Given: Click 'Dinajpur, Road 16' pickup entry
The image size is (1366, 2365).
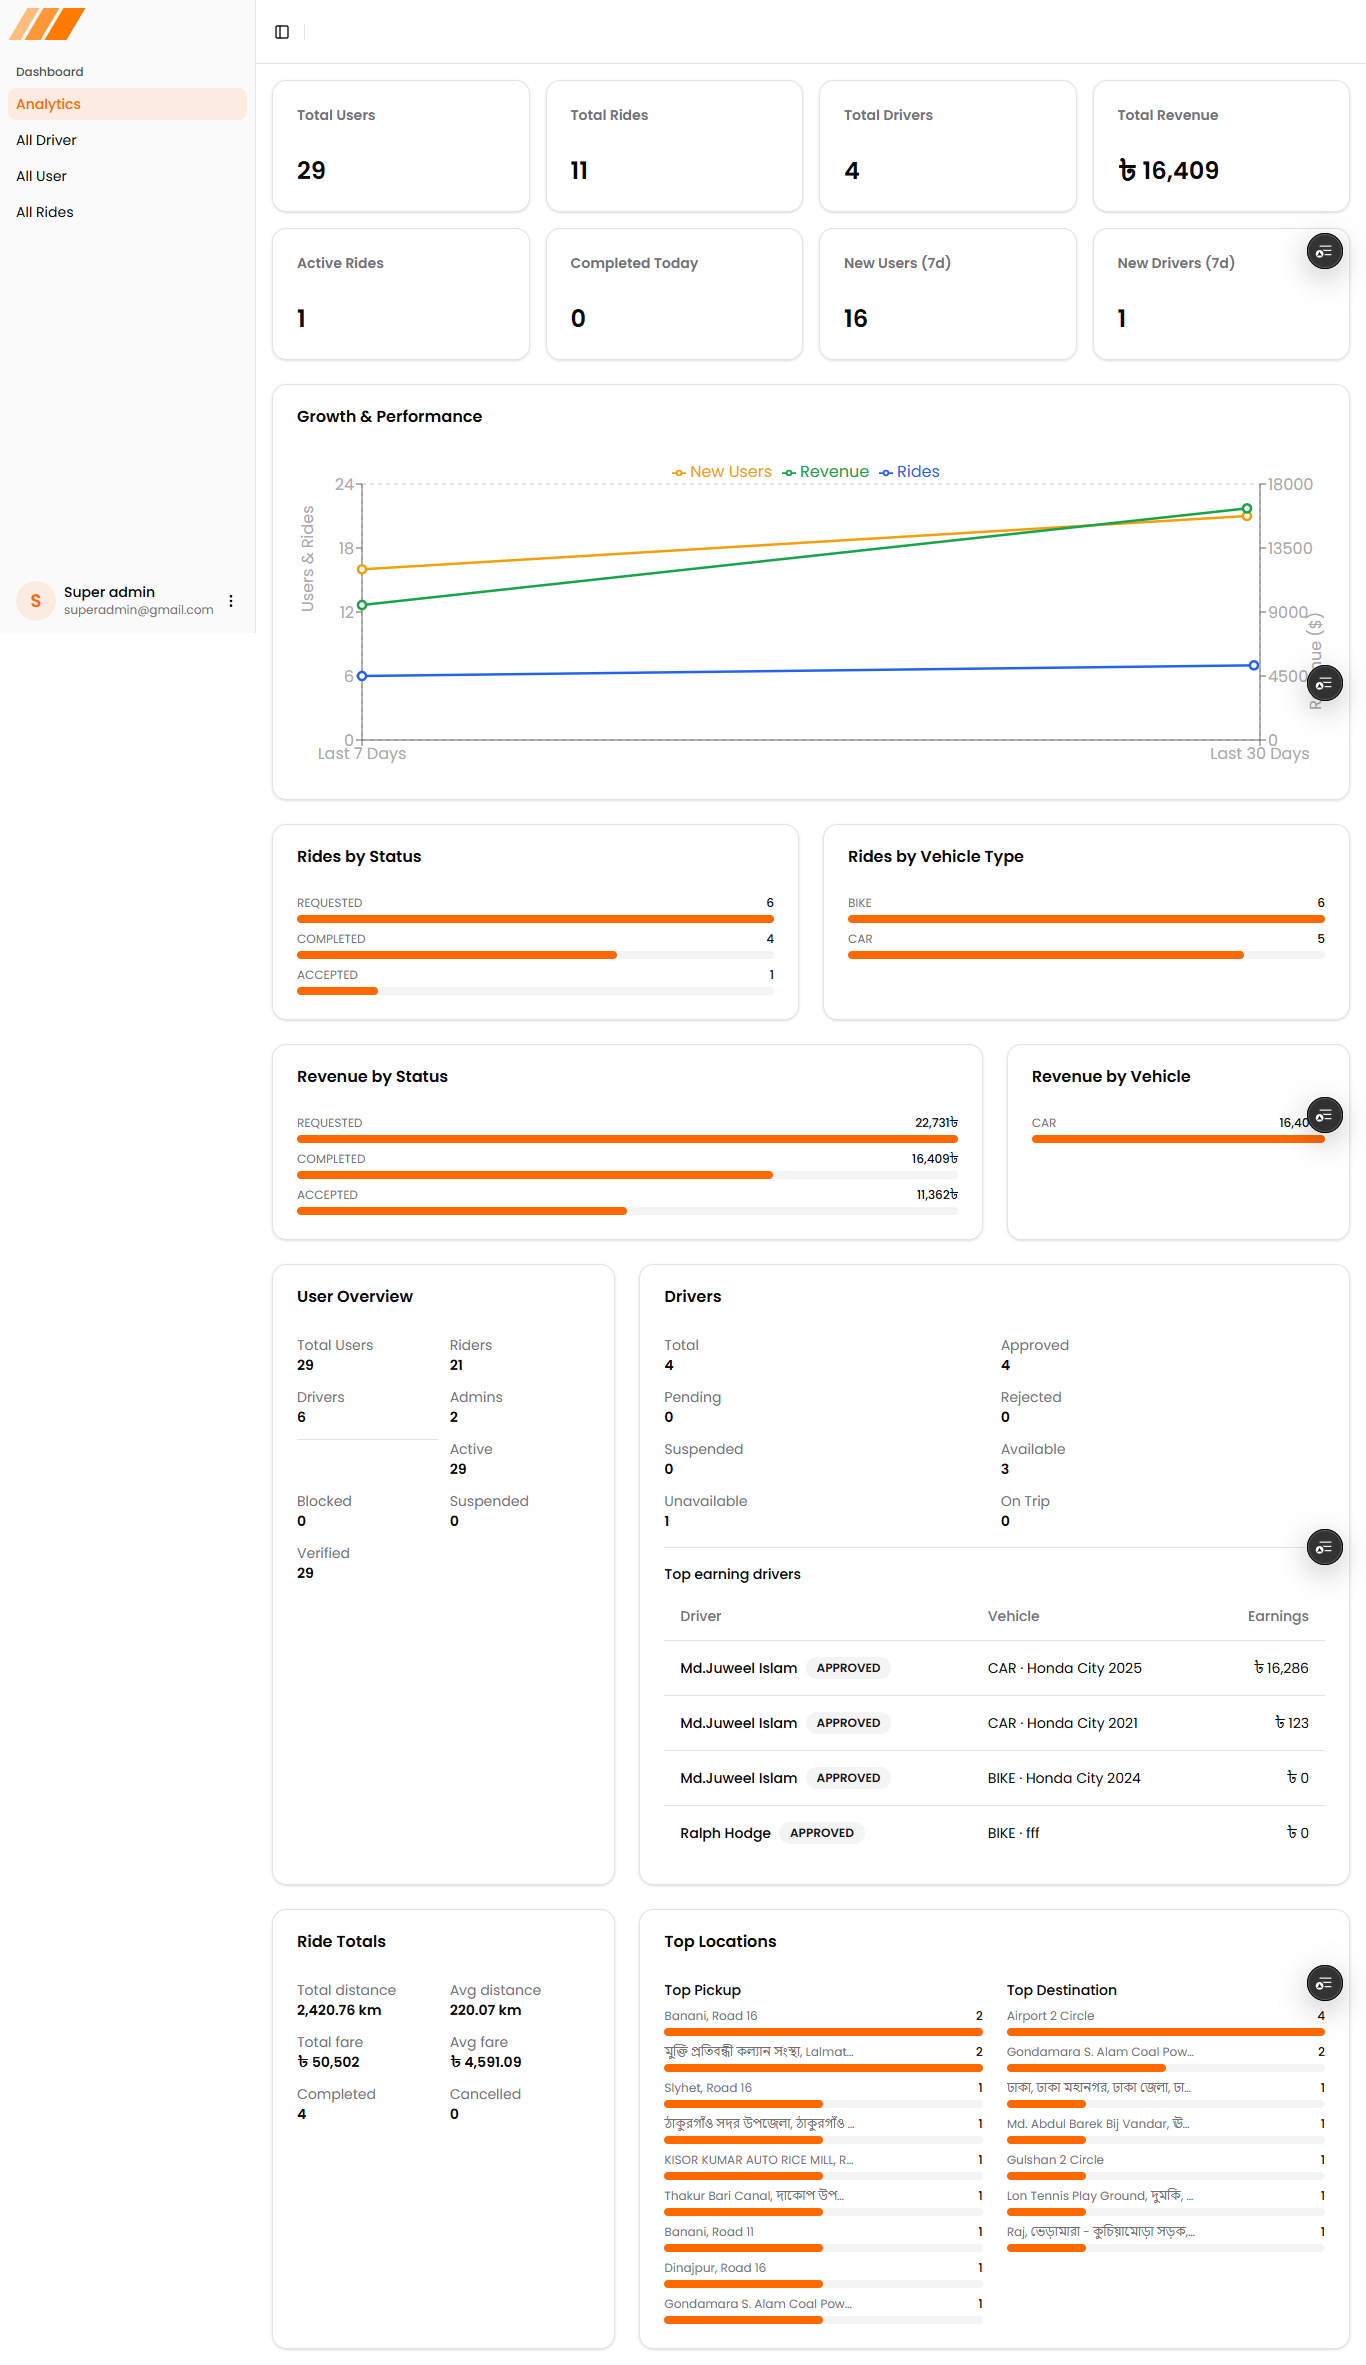Looking at the screenshot, I should [715, 2268].
